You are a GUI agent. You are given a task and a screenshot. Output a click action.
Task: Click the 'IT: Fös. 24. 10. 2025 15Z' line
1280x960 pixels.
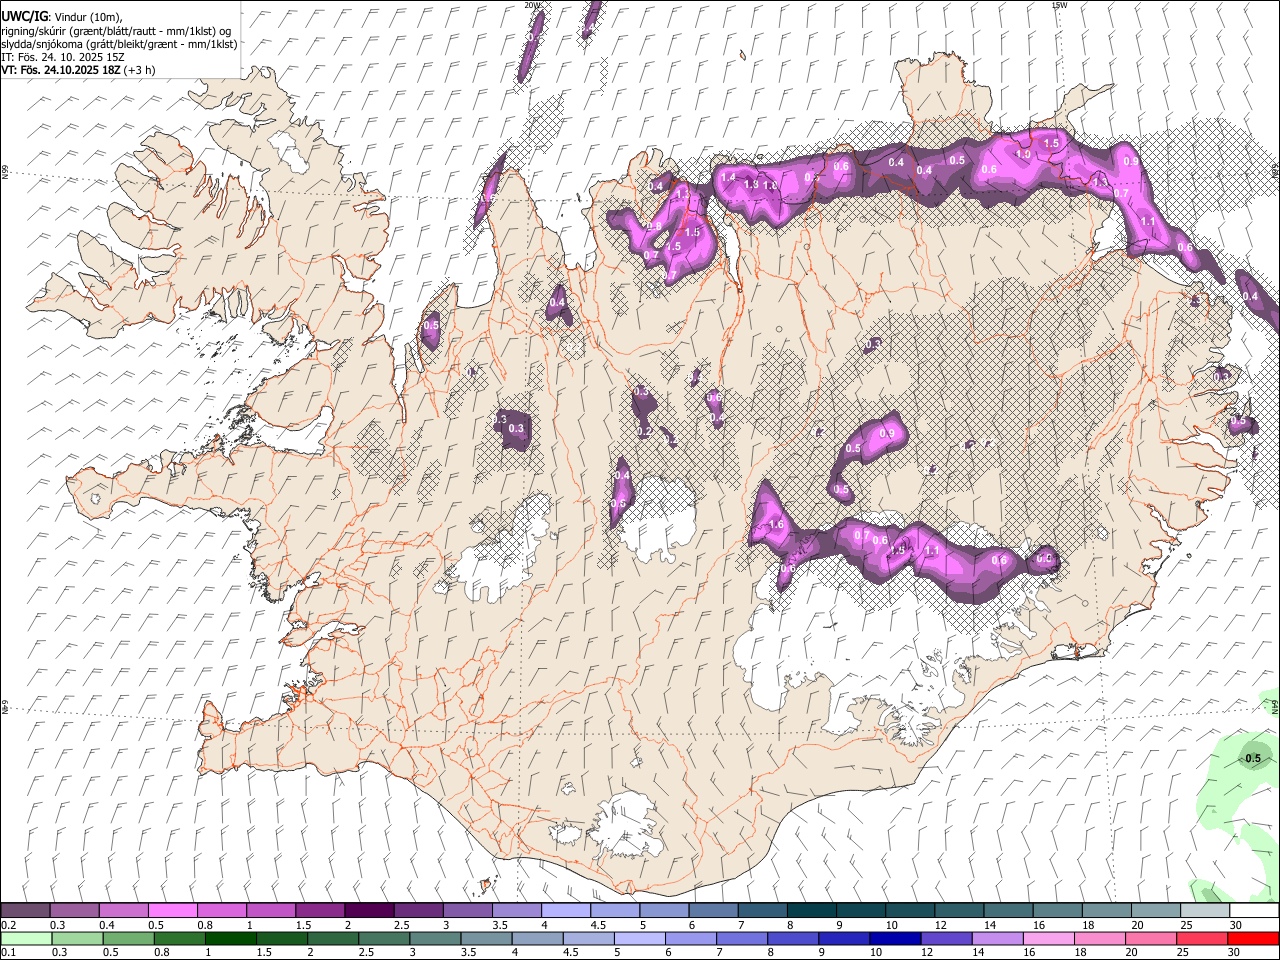[63, 57]
